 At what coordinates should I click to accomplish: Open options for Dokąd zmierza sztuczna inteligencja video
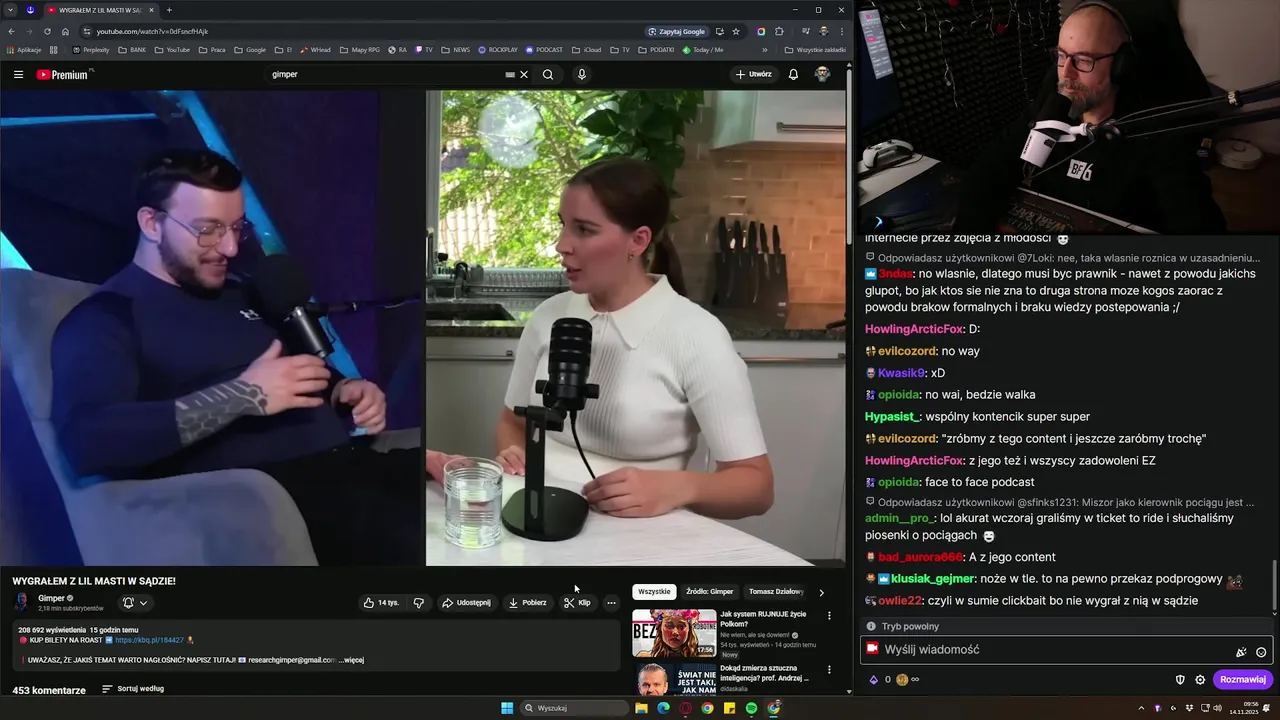click(x=829, y=669)
